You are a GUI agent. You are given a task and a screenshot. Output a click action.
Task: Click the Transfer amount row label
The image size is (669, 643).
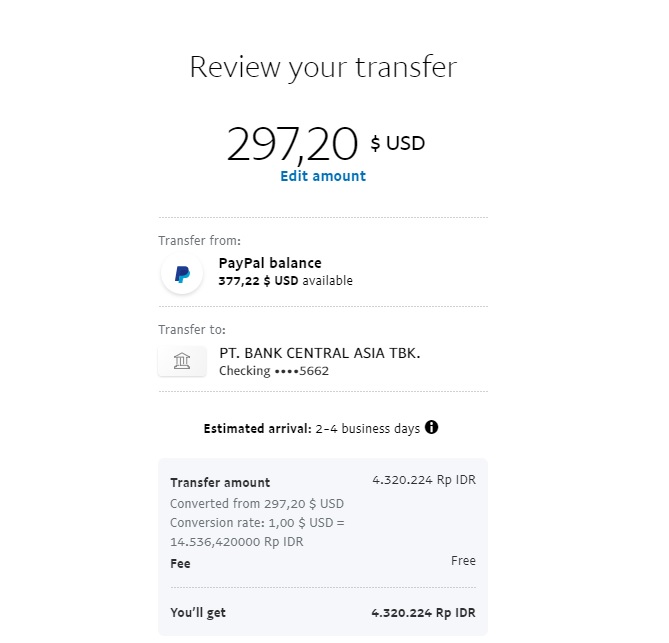pos(220,482)
